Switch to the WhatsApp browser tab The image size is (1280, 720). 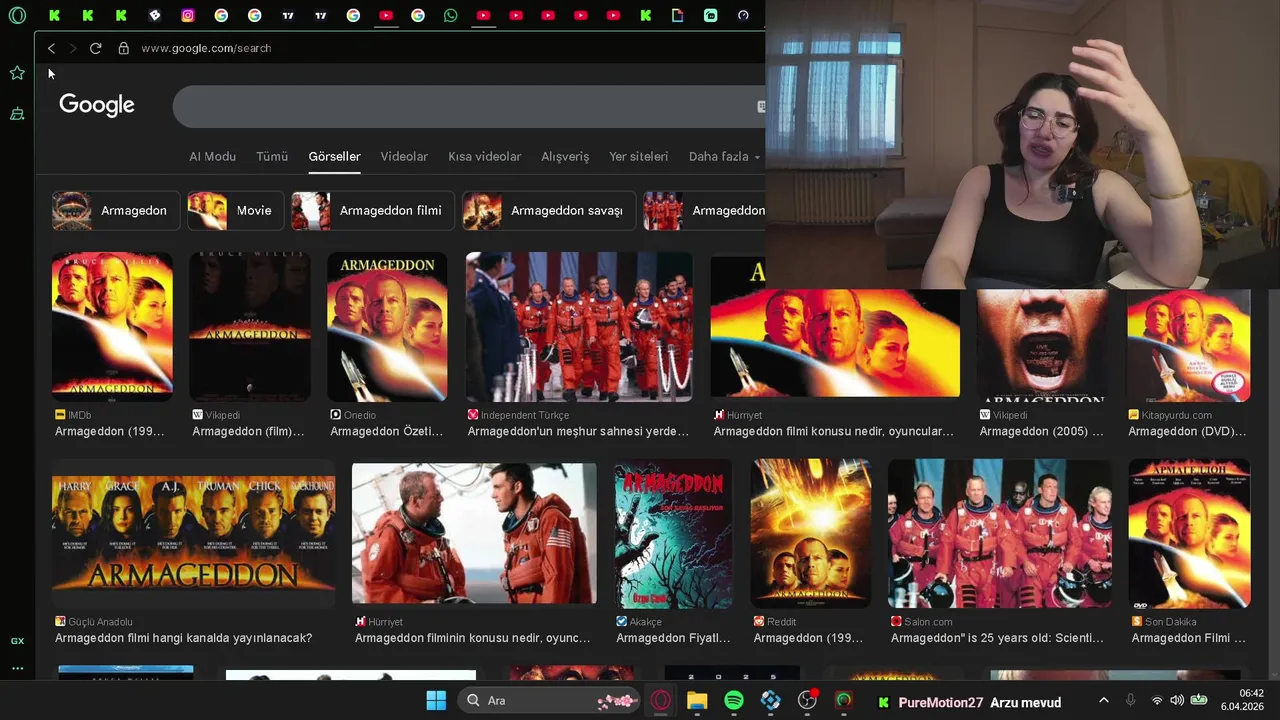pos(450,15)
